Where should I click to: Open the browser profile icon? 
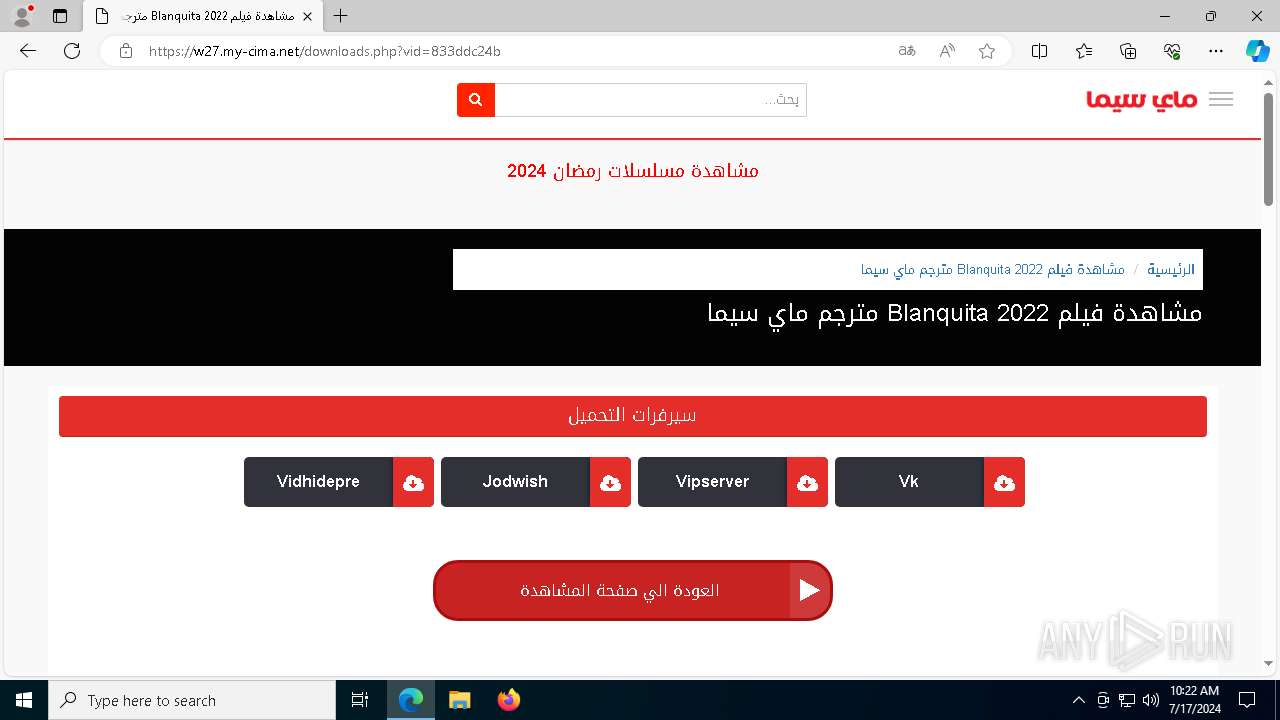click(x=22, y=16)
